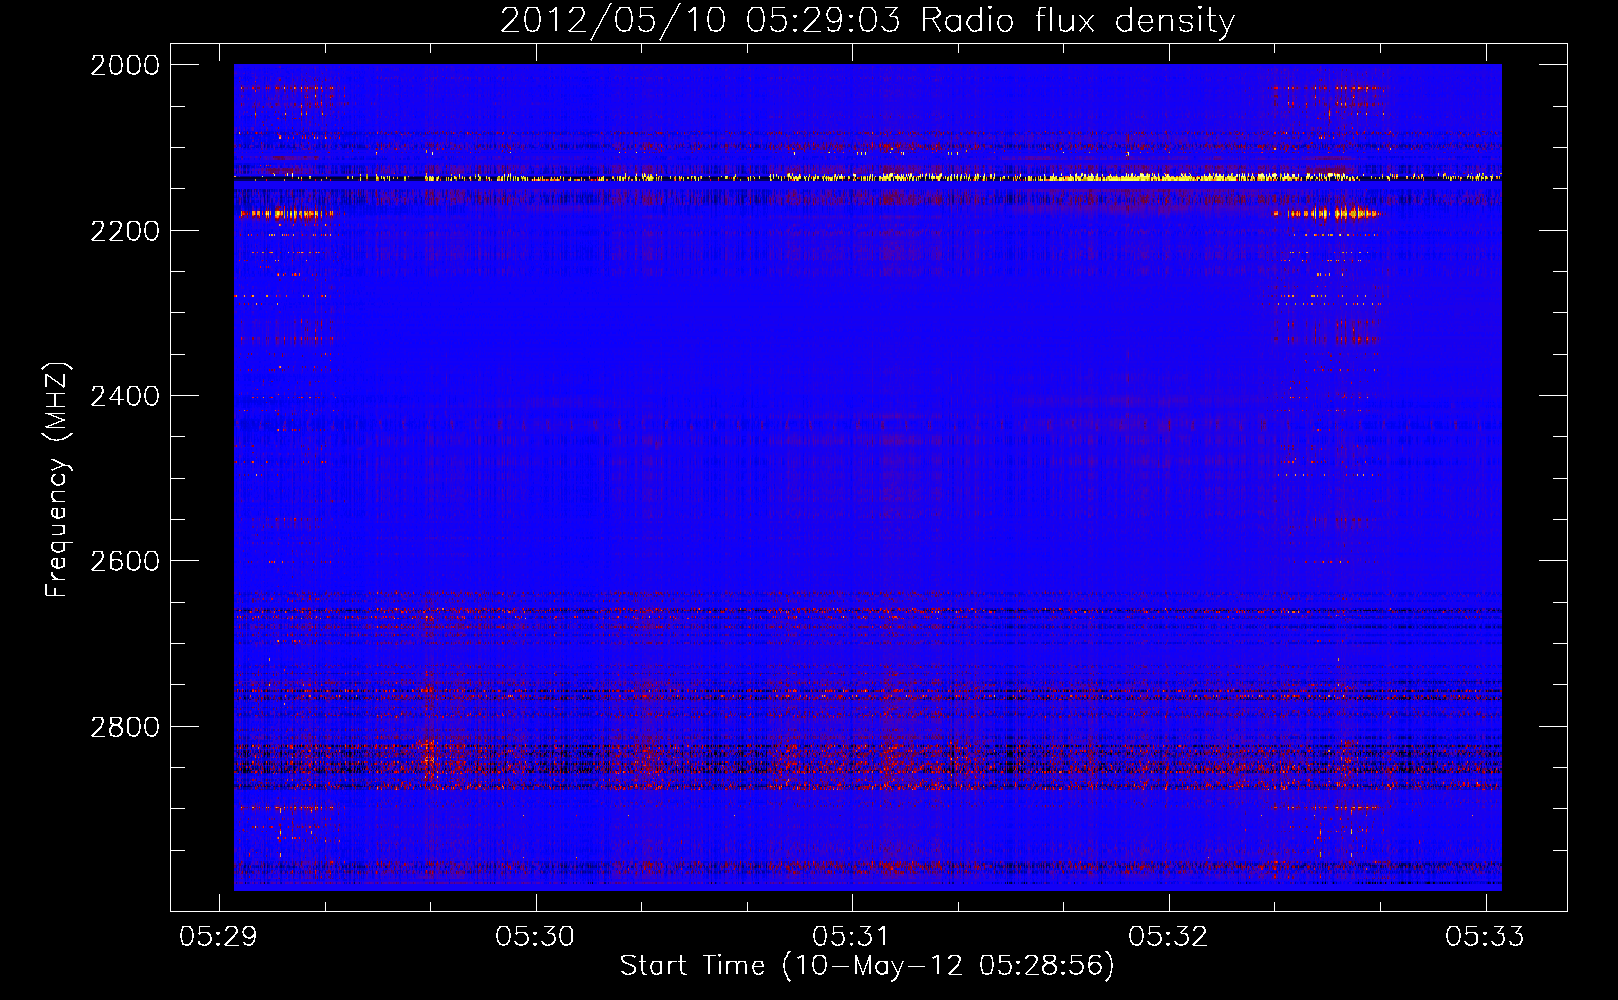Click the 05:31 time tick label
The image size is (1618, 1000).
(852, 936)
